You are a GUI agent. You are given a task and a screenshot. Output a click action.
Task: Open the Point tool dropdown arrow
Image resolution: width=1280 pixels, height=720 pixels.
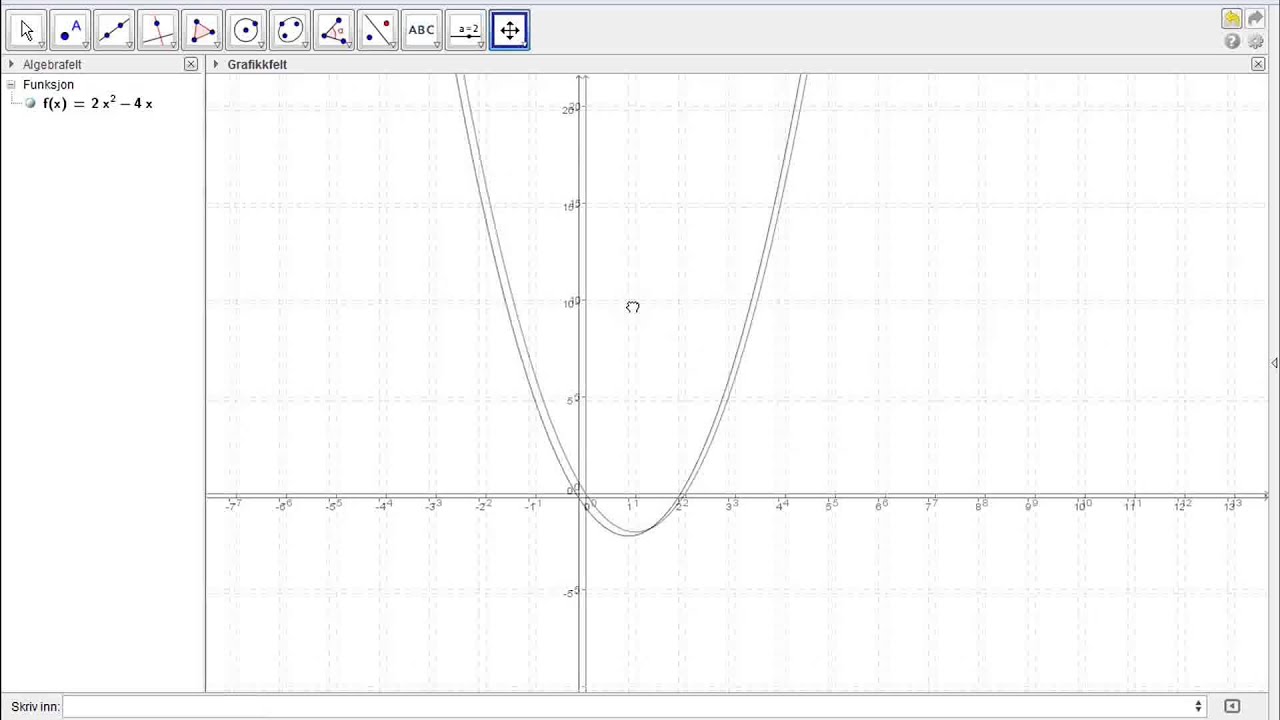click(x=86, y=45)
